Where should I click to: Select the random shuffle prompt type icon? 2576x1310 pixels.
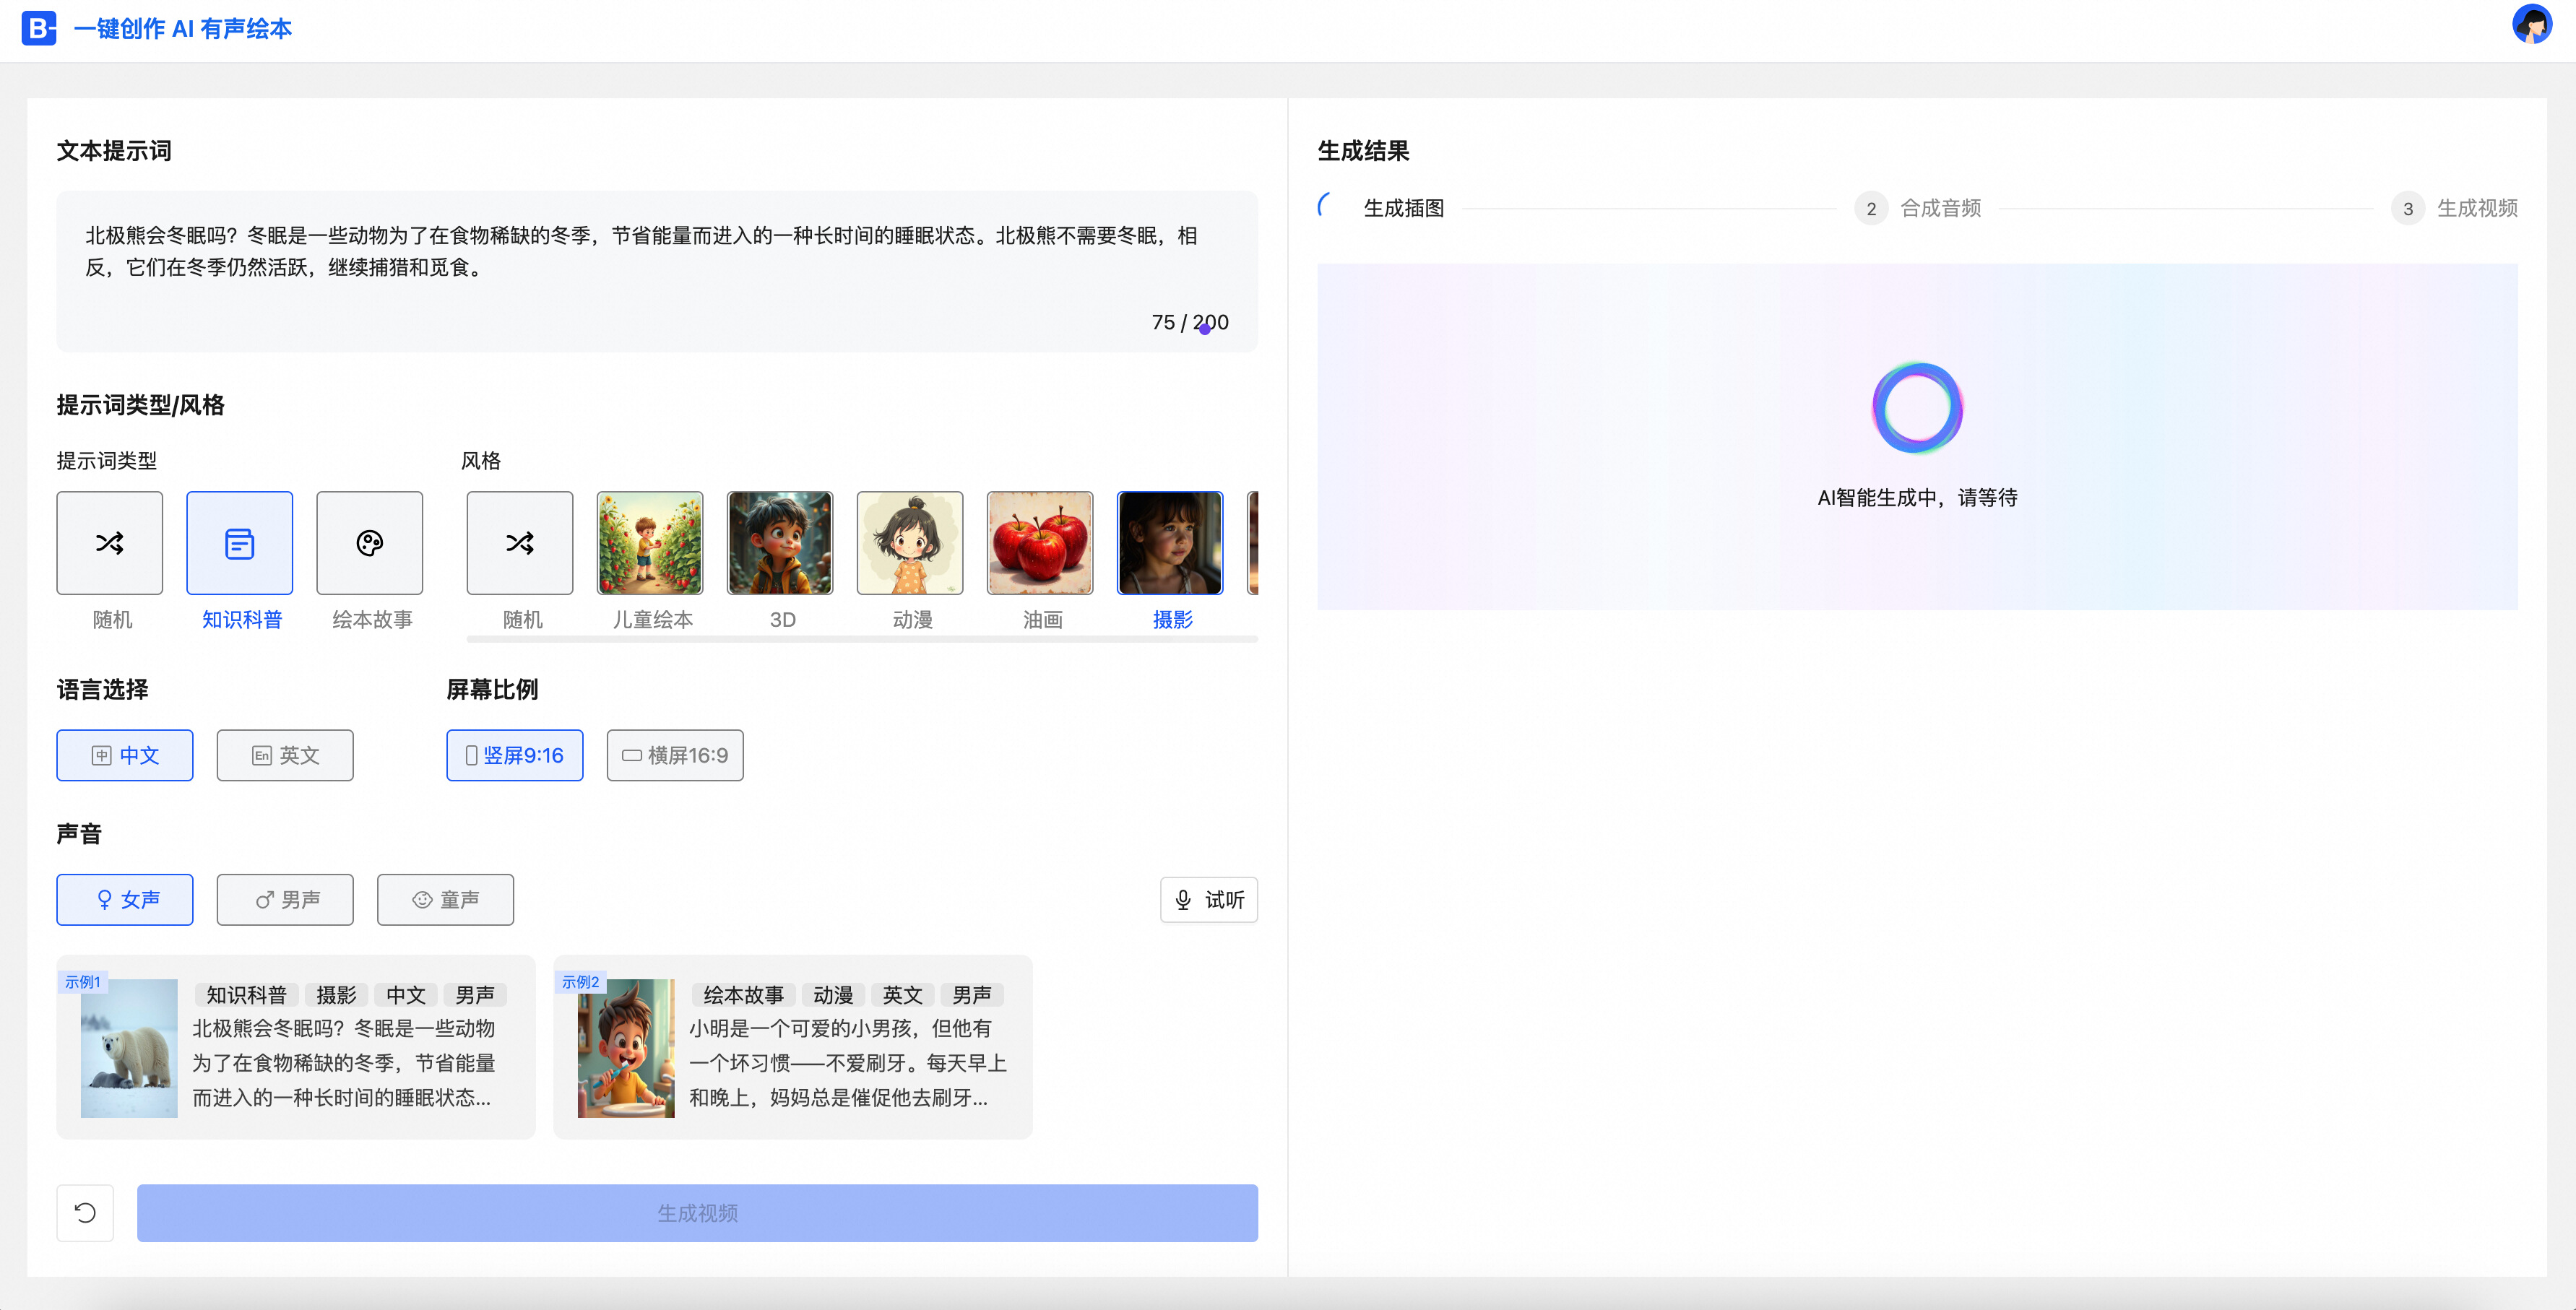pos(109,543)
